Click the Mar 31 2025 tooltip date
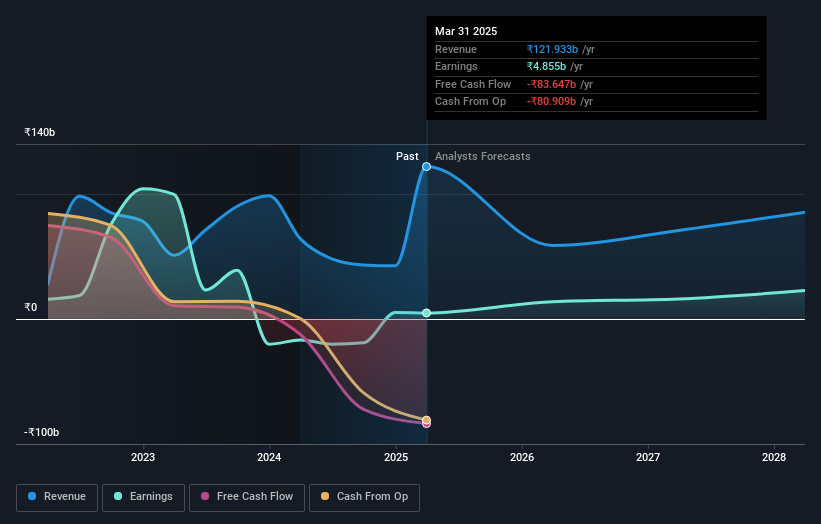The width and height of the screenshot is (821, 524). pyautogui.click(x=466, y=31)
